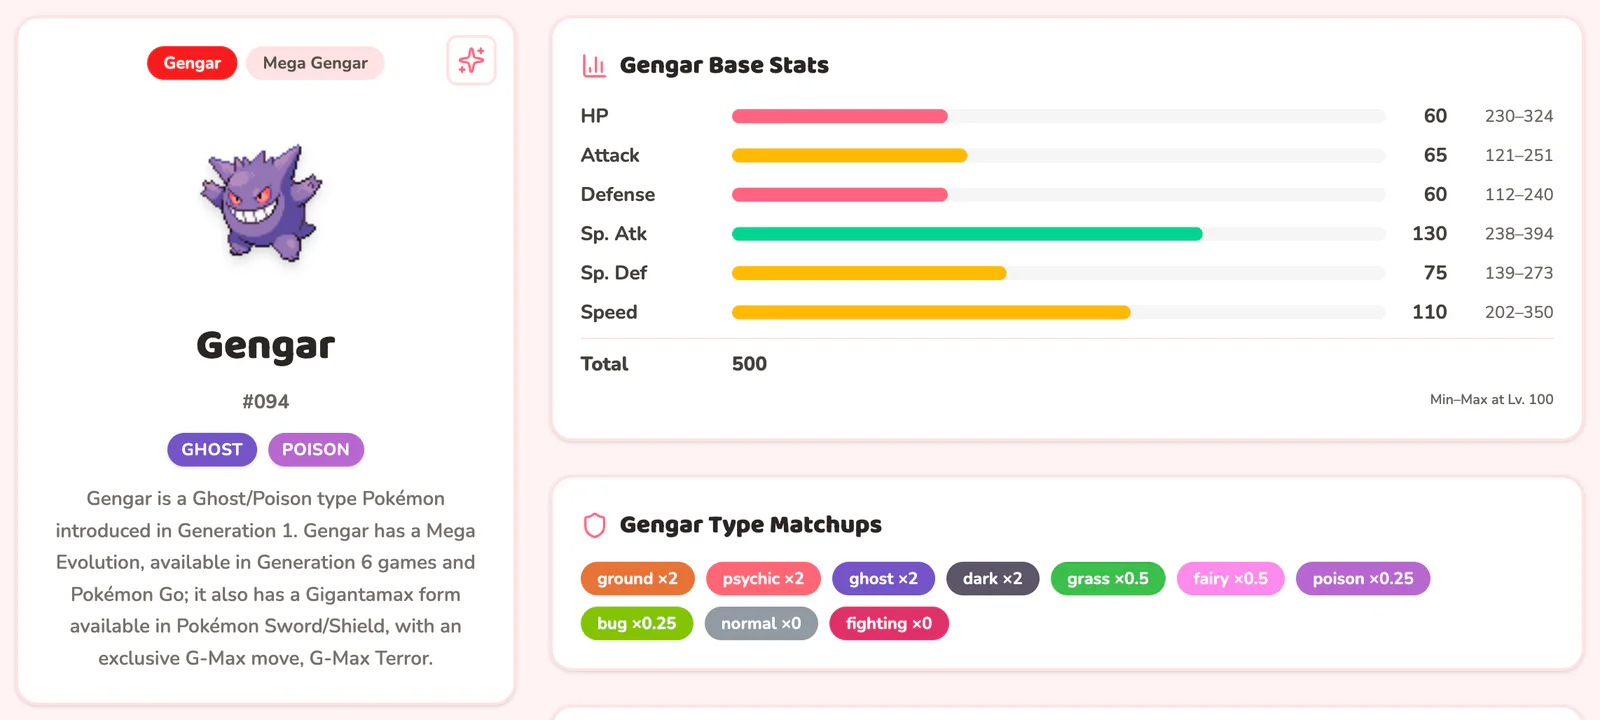Click the Min–Max at Lv. 100 note

(1491, 399)
